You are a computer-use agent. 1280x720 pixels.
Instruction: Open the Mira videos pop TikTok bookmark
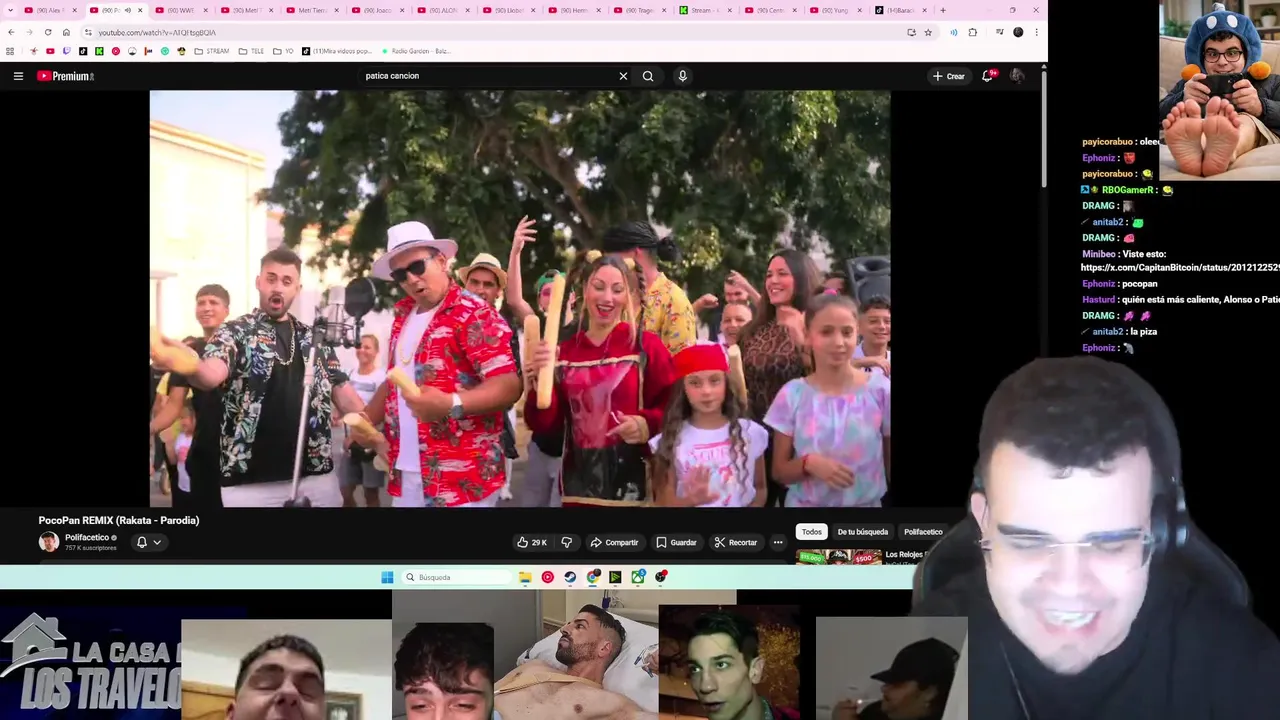pyautogui.click(x=337, y=51)
